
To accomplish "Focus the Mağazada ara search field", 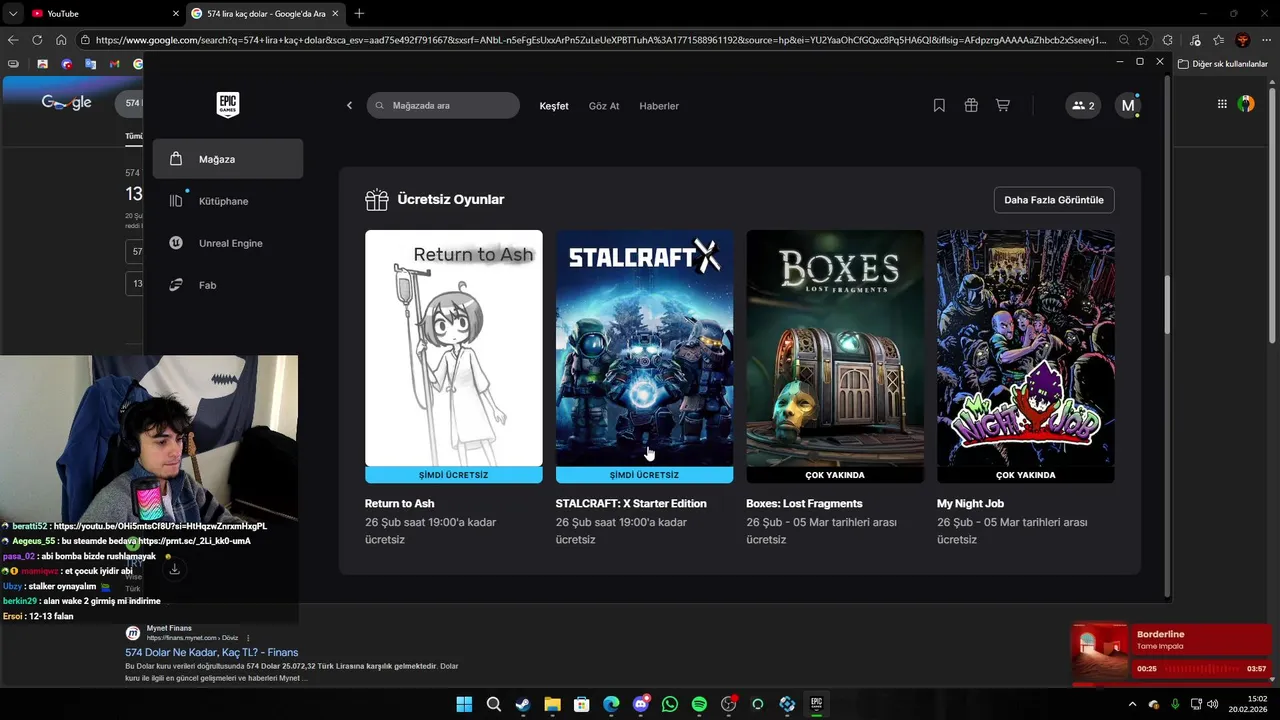I will pyautogui.click(x=443, y=105).
